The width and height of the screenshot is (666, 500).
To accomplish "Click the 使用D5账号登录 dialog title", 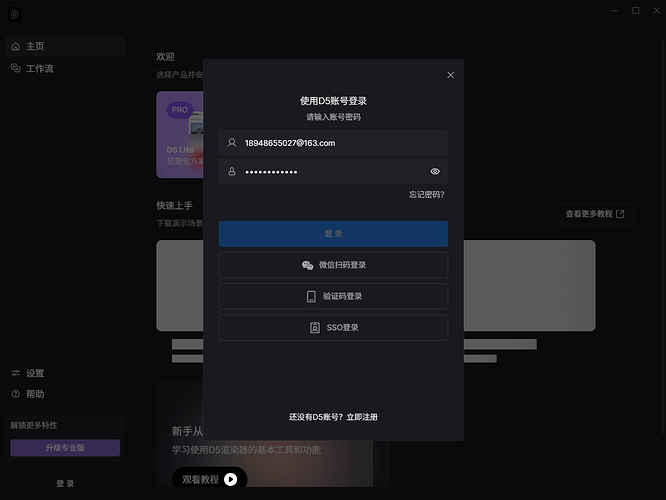I will tap(333, 101).
